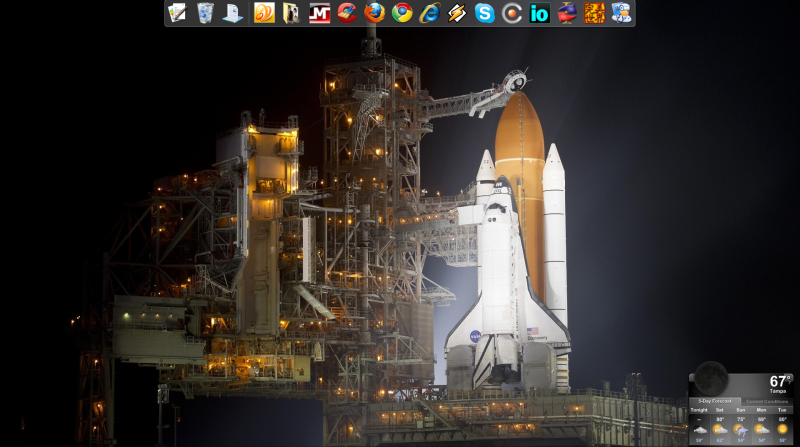Launch Mozilla Firefox from the dock
Screen dimensions: 800x447
pos(374,13)
